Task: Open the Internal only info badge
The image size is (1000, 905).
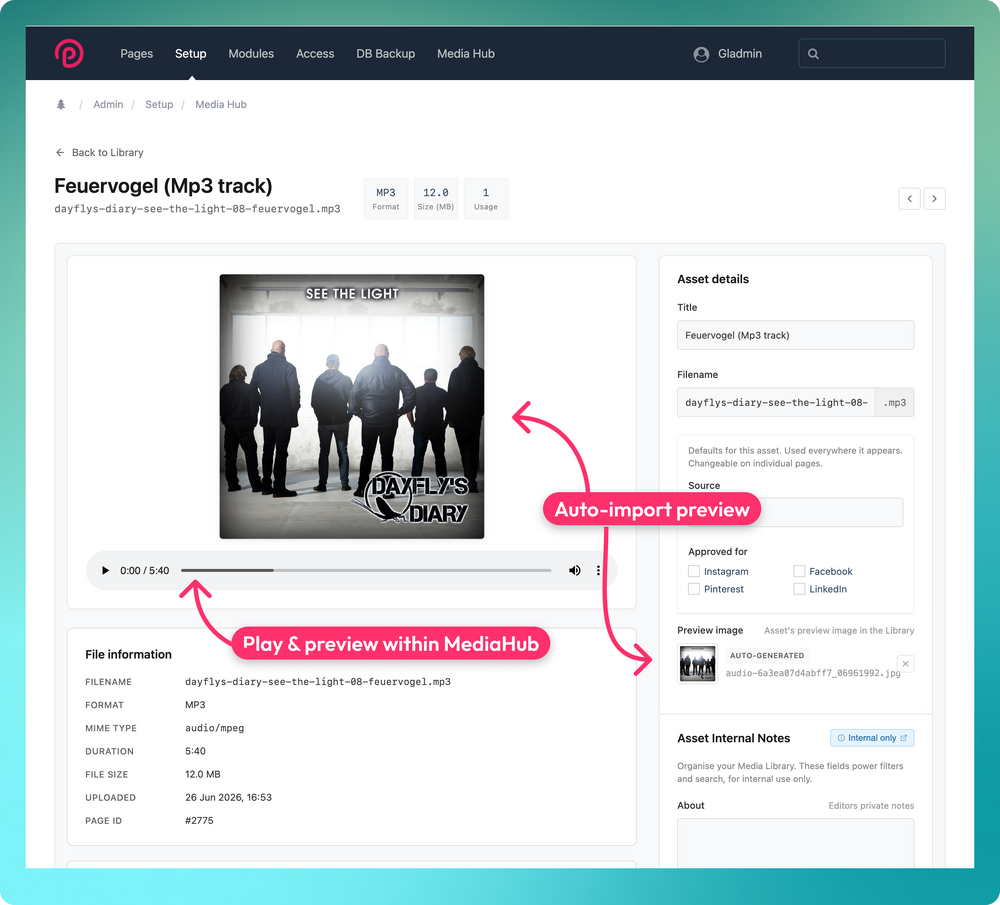Action: [872, 738]
